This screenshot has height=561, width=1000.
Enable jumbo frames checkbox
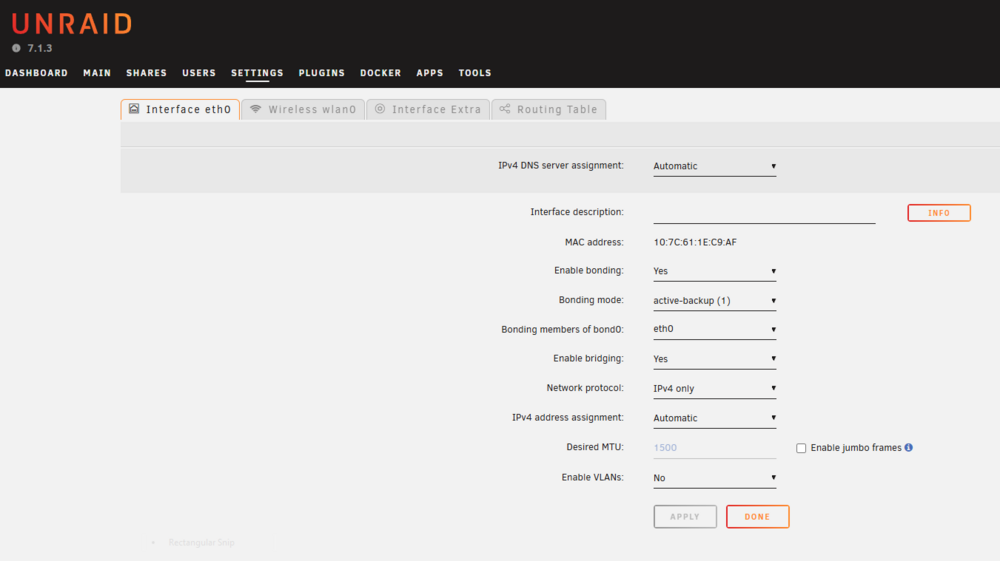click(801, 448)
